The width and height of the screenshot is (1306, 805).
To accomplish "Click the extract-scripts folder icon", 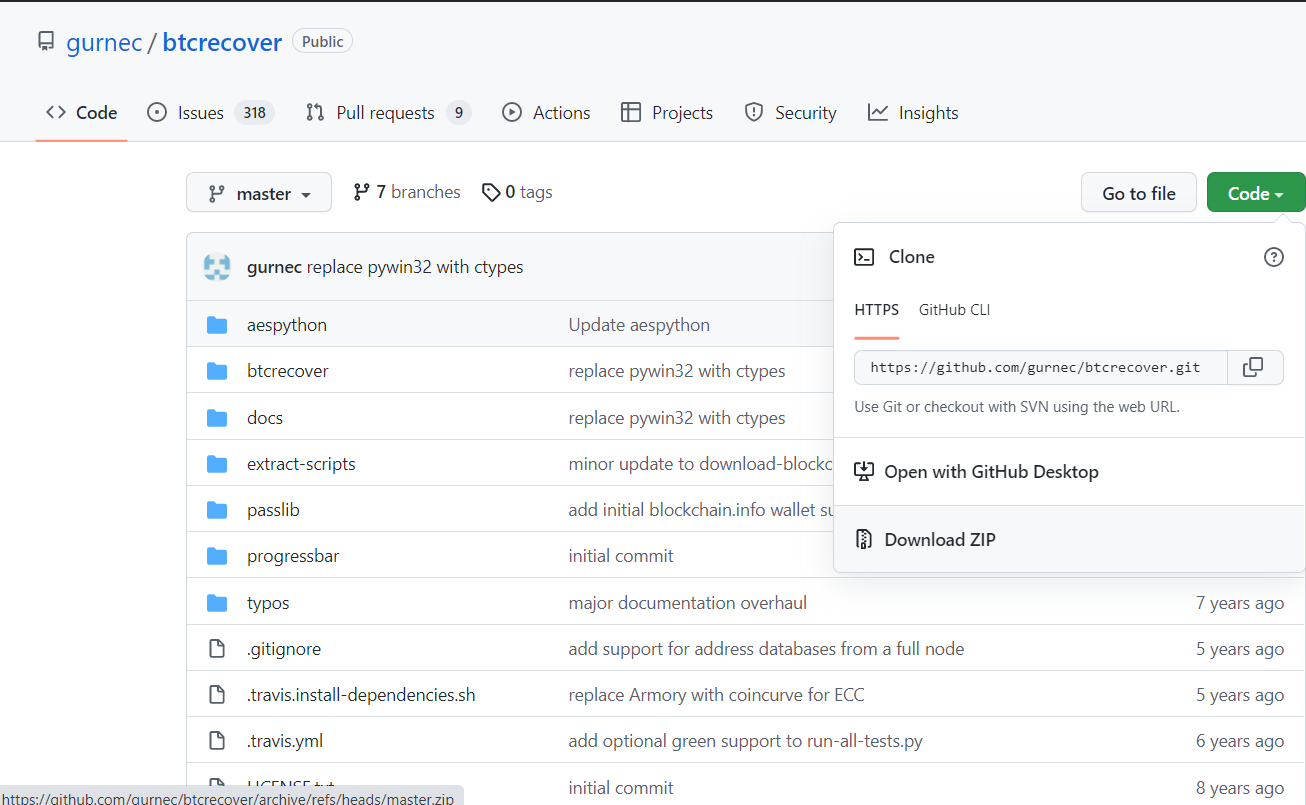I will (x=217, y=464).
